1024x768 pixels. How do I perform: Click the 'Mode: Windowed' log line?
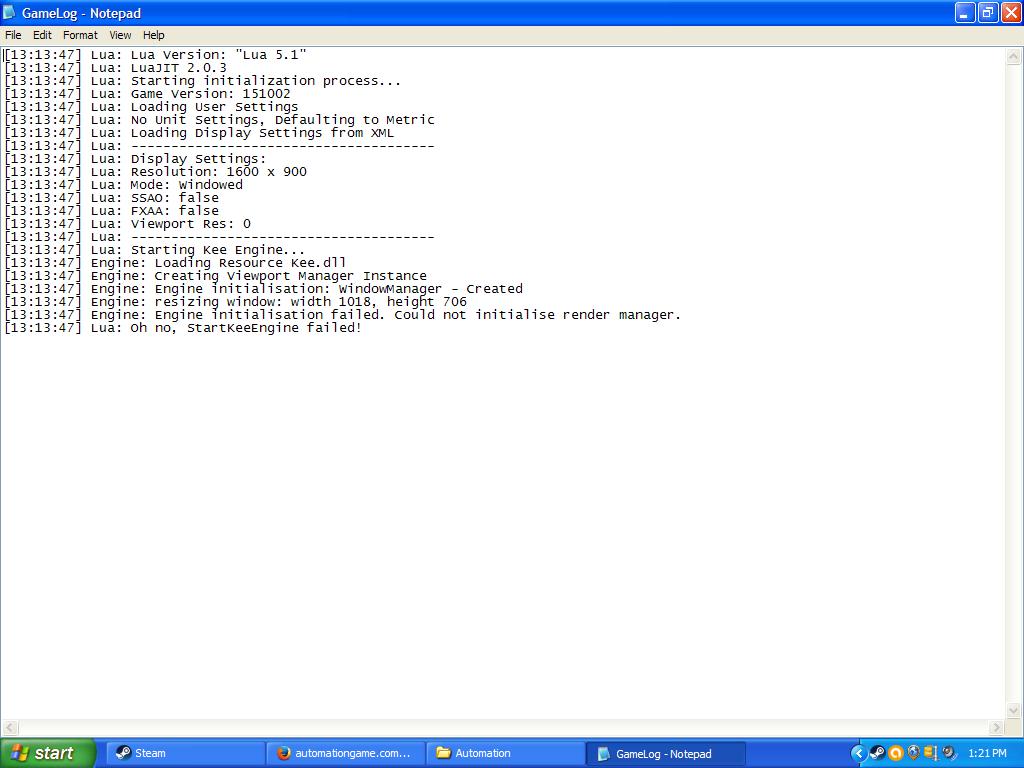click(123, 185)
